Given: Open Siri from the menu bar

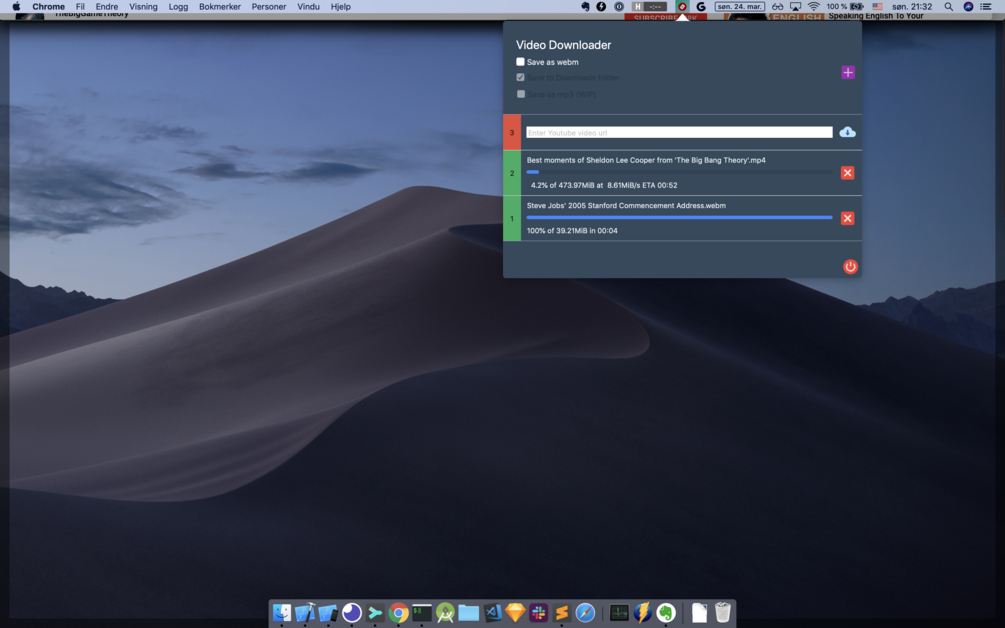Looking at the screenshot, I should (x=968, y=6).
